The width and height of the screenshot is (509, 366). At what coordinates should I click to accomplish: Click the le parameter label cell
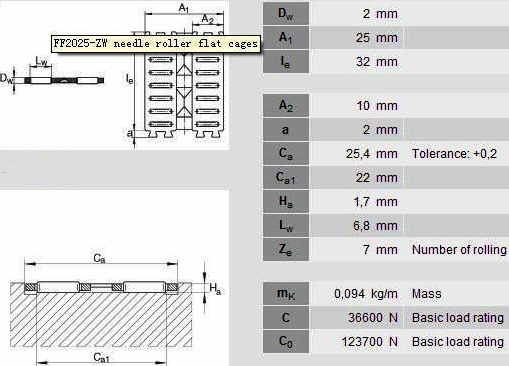286,62
